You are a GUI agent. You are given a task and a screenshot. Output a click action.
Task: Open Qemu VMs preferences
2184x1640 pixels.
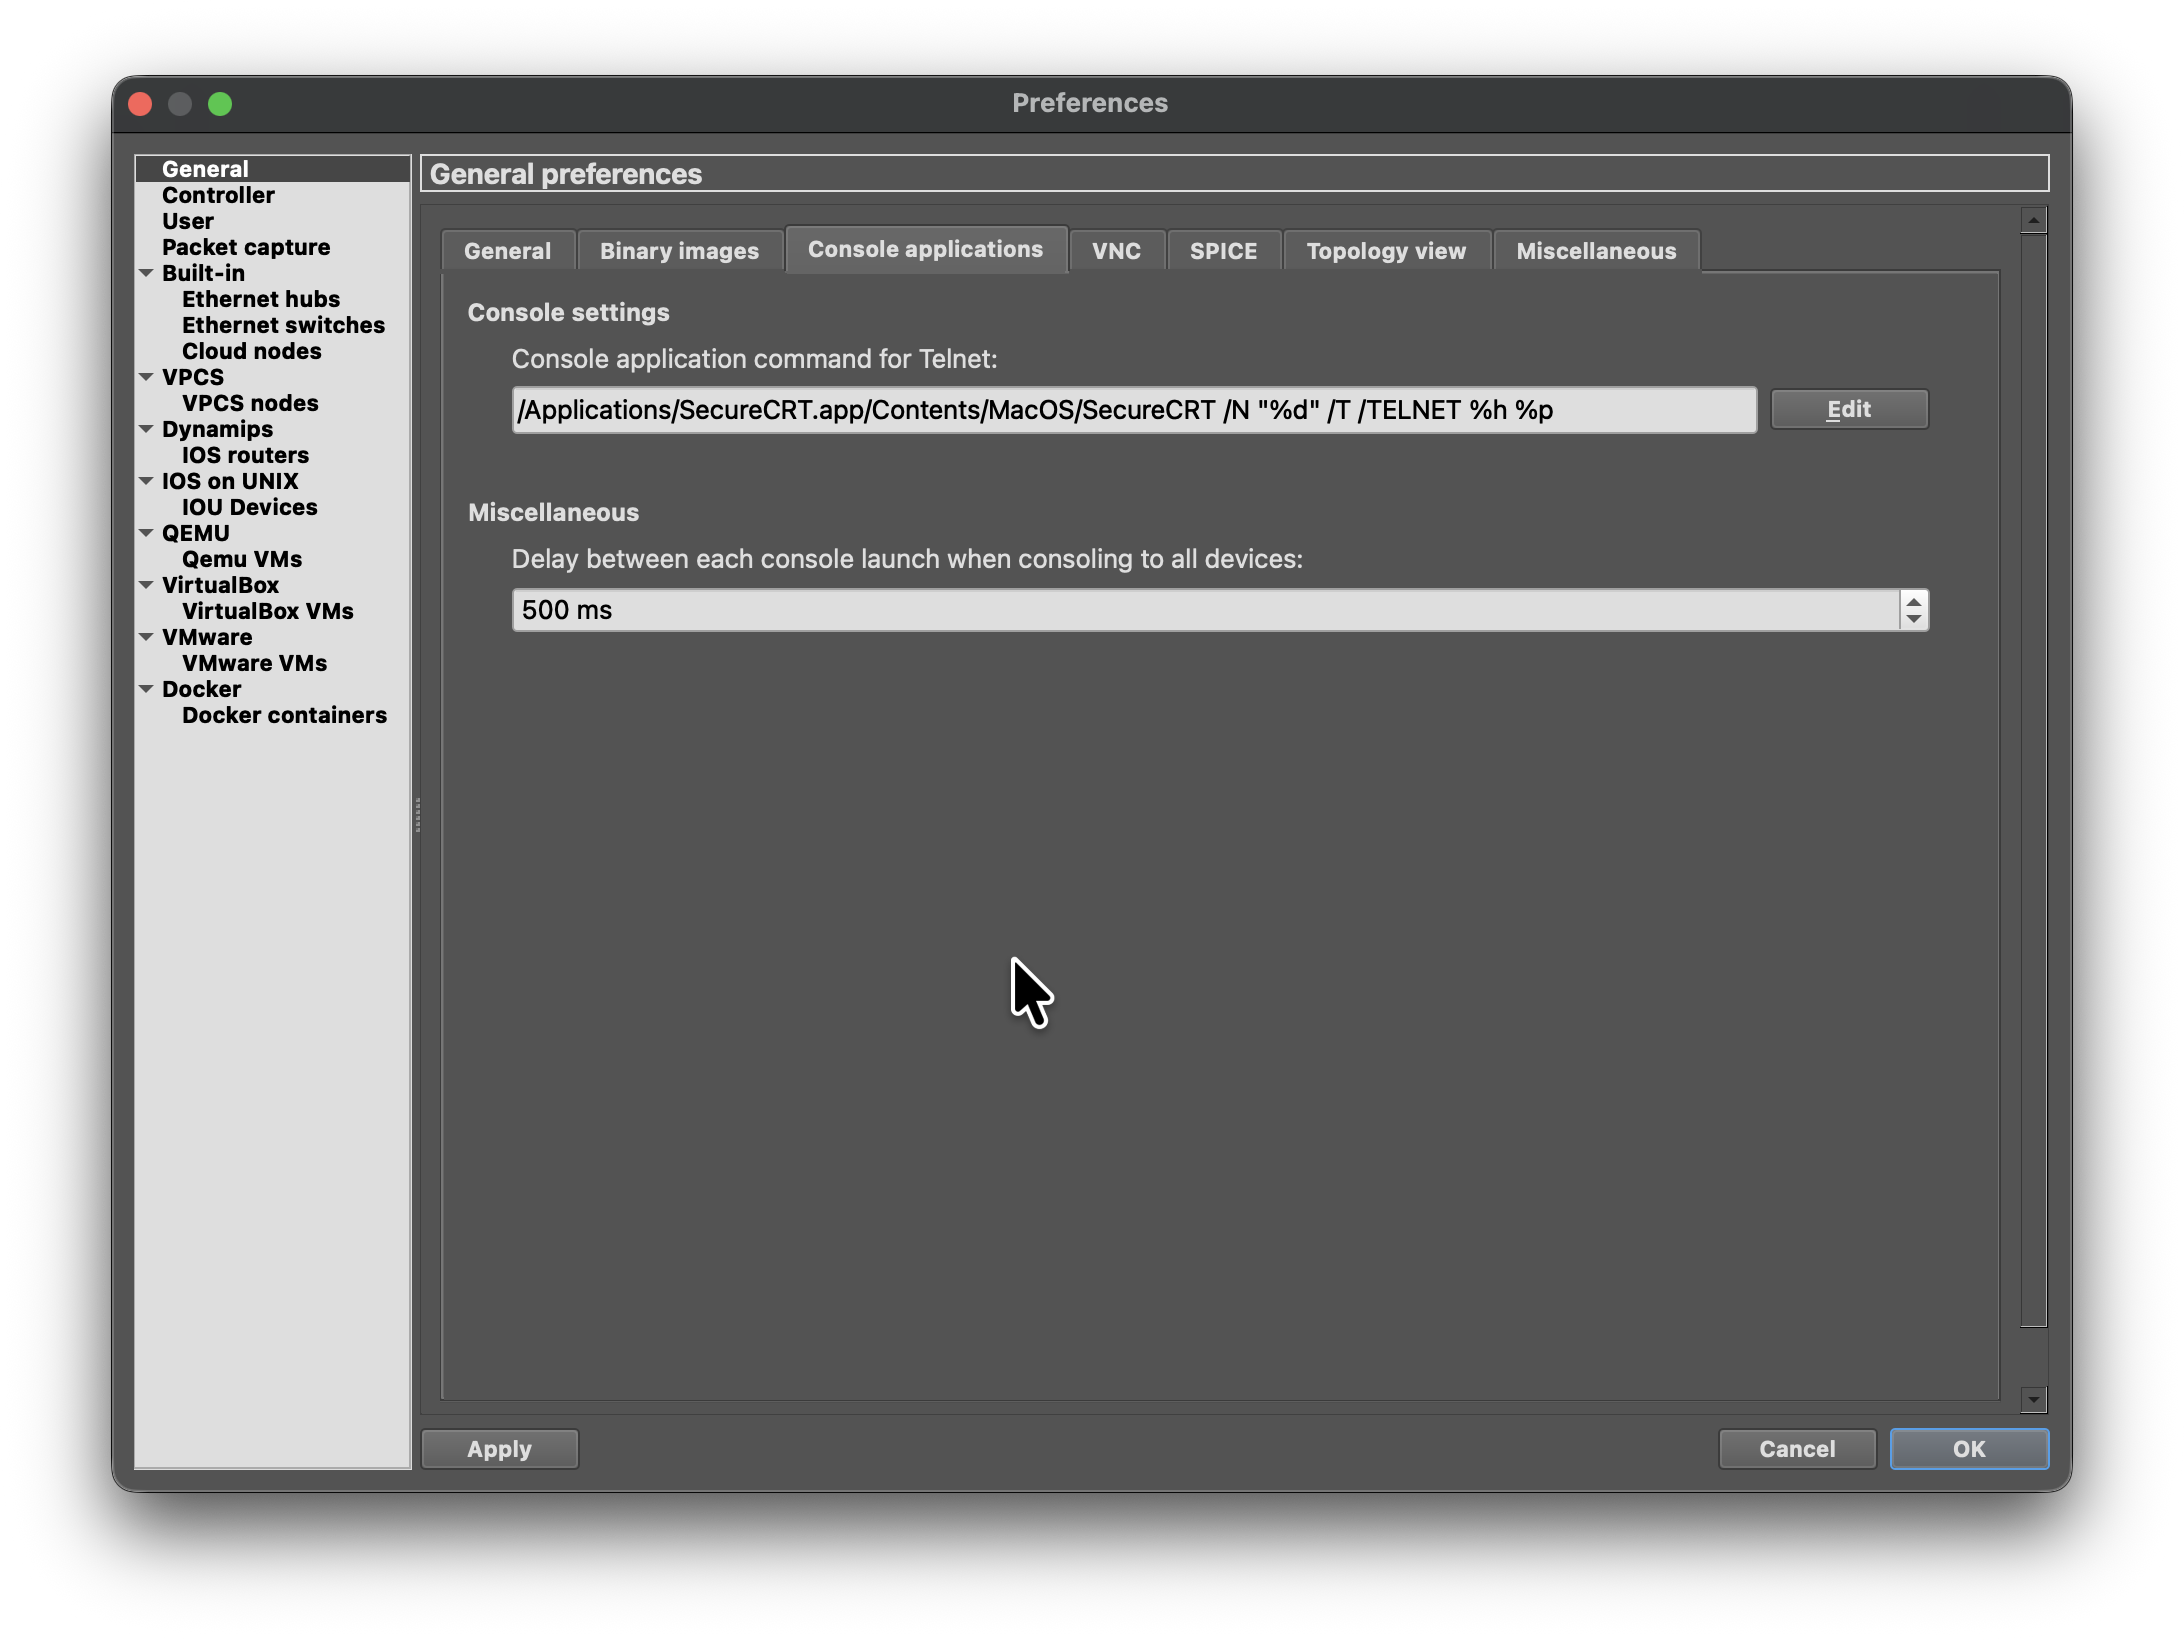click(242, 559)
